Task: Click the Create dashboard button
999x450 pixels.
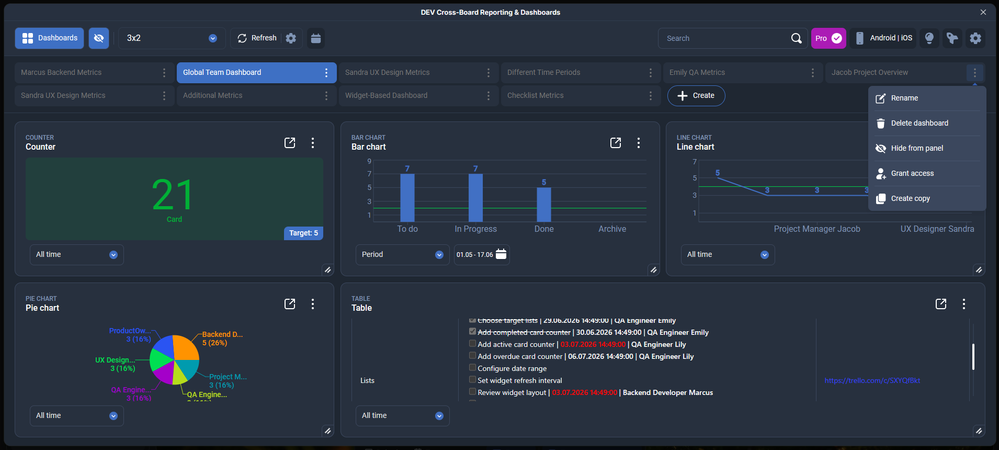Action: [696, 96]
